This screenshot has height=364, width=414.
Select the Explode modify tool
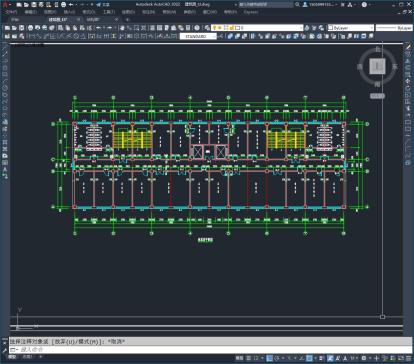408,162
